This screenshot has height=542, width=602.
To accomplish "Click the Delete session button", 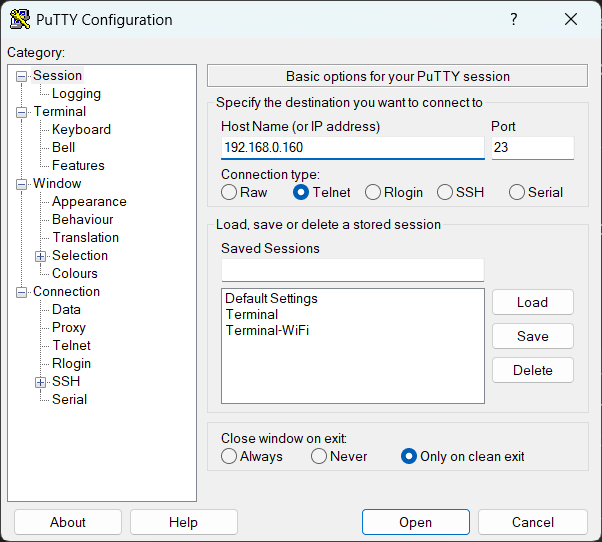I will point(533,370).
